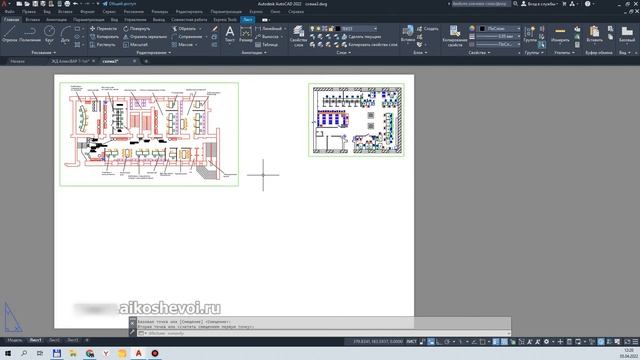Select the Текст (Text) annotation tool
640x360 pixels.
(x=230, y=34)
